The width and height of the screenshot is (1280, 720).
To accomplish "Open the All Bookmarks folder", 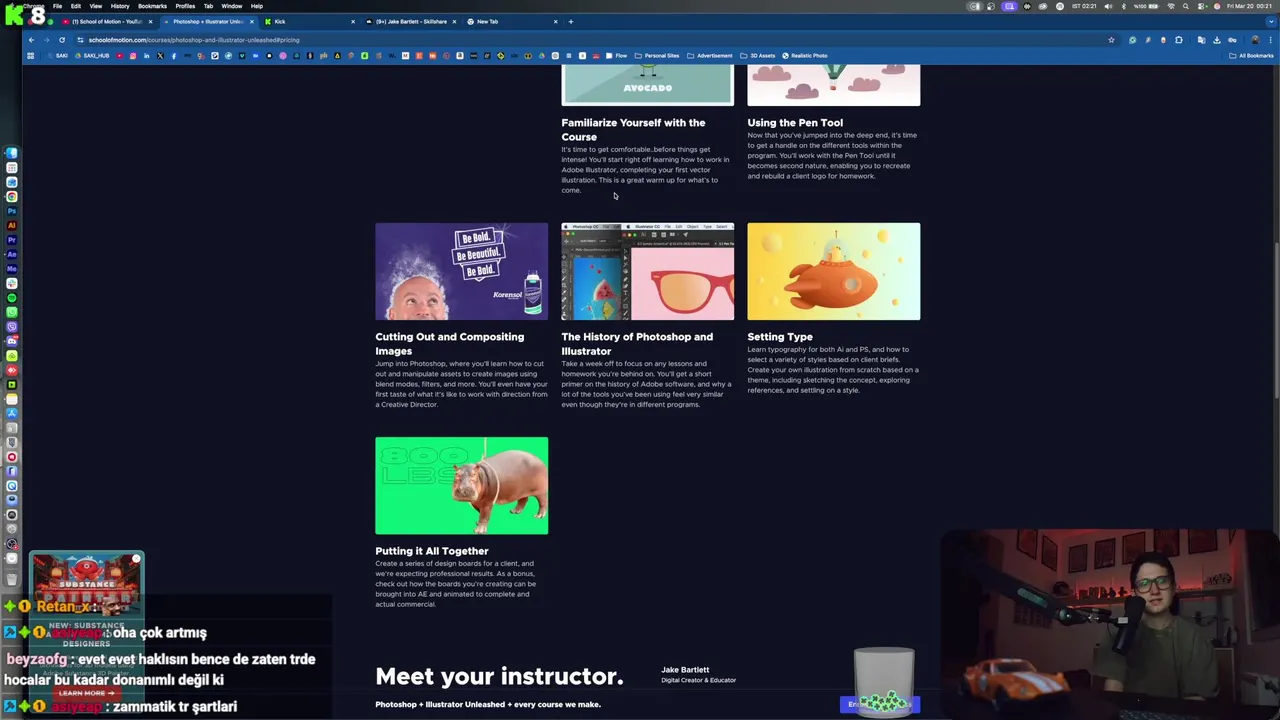I will tap(1251, 55).
